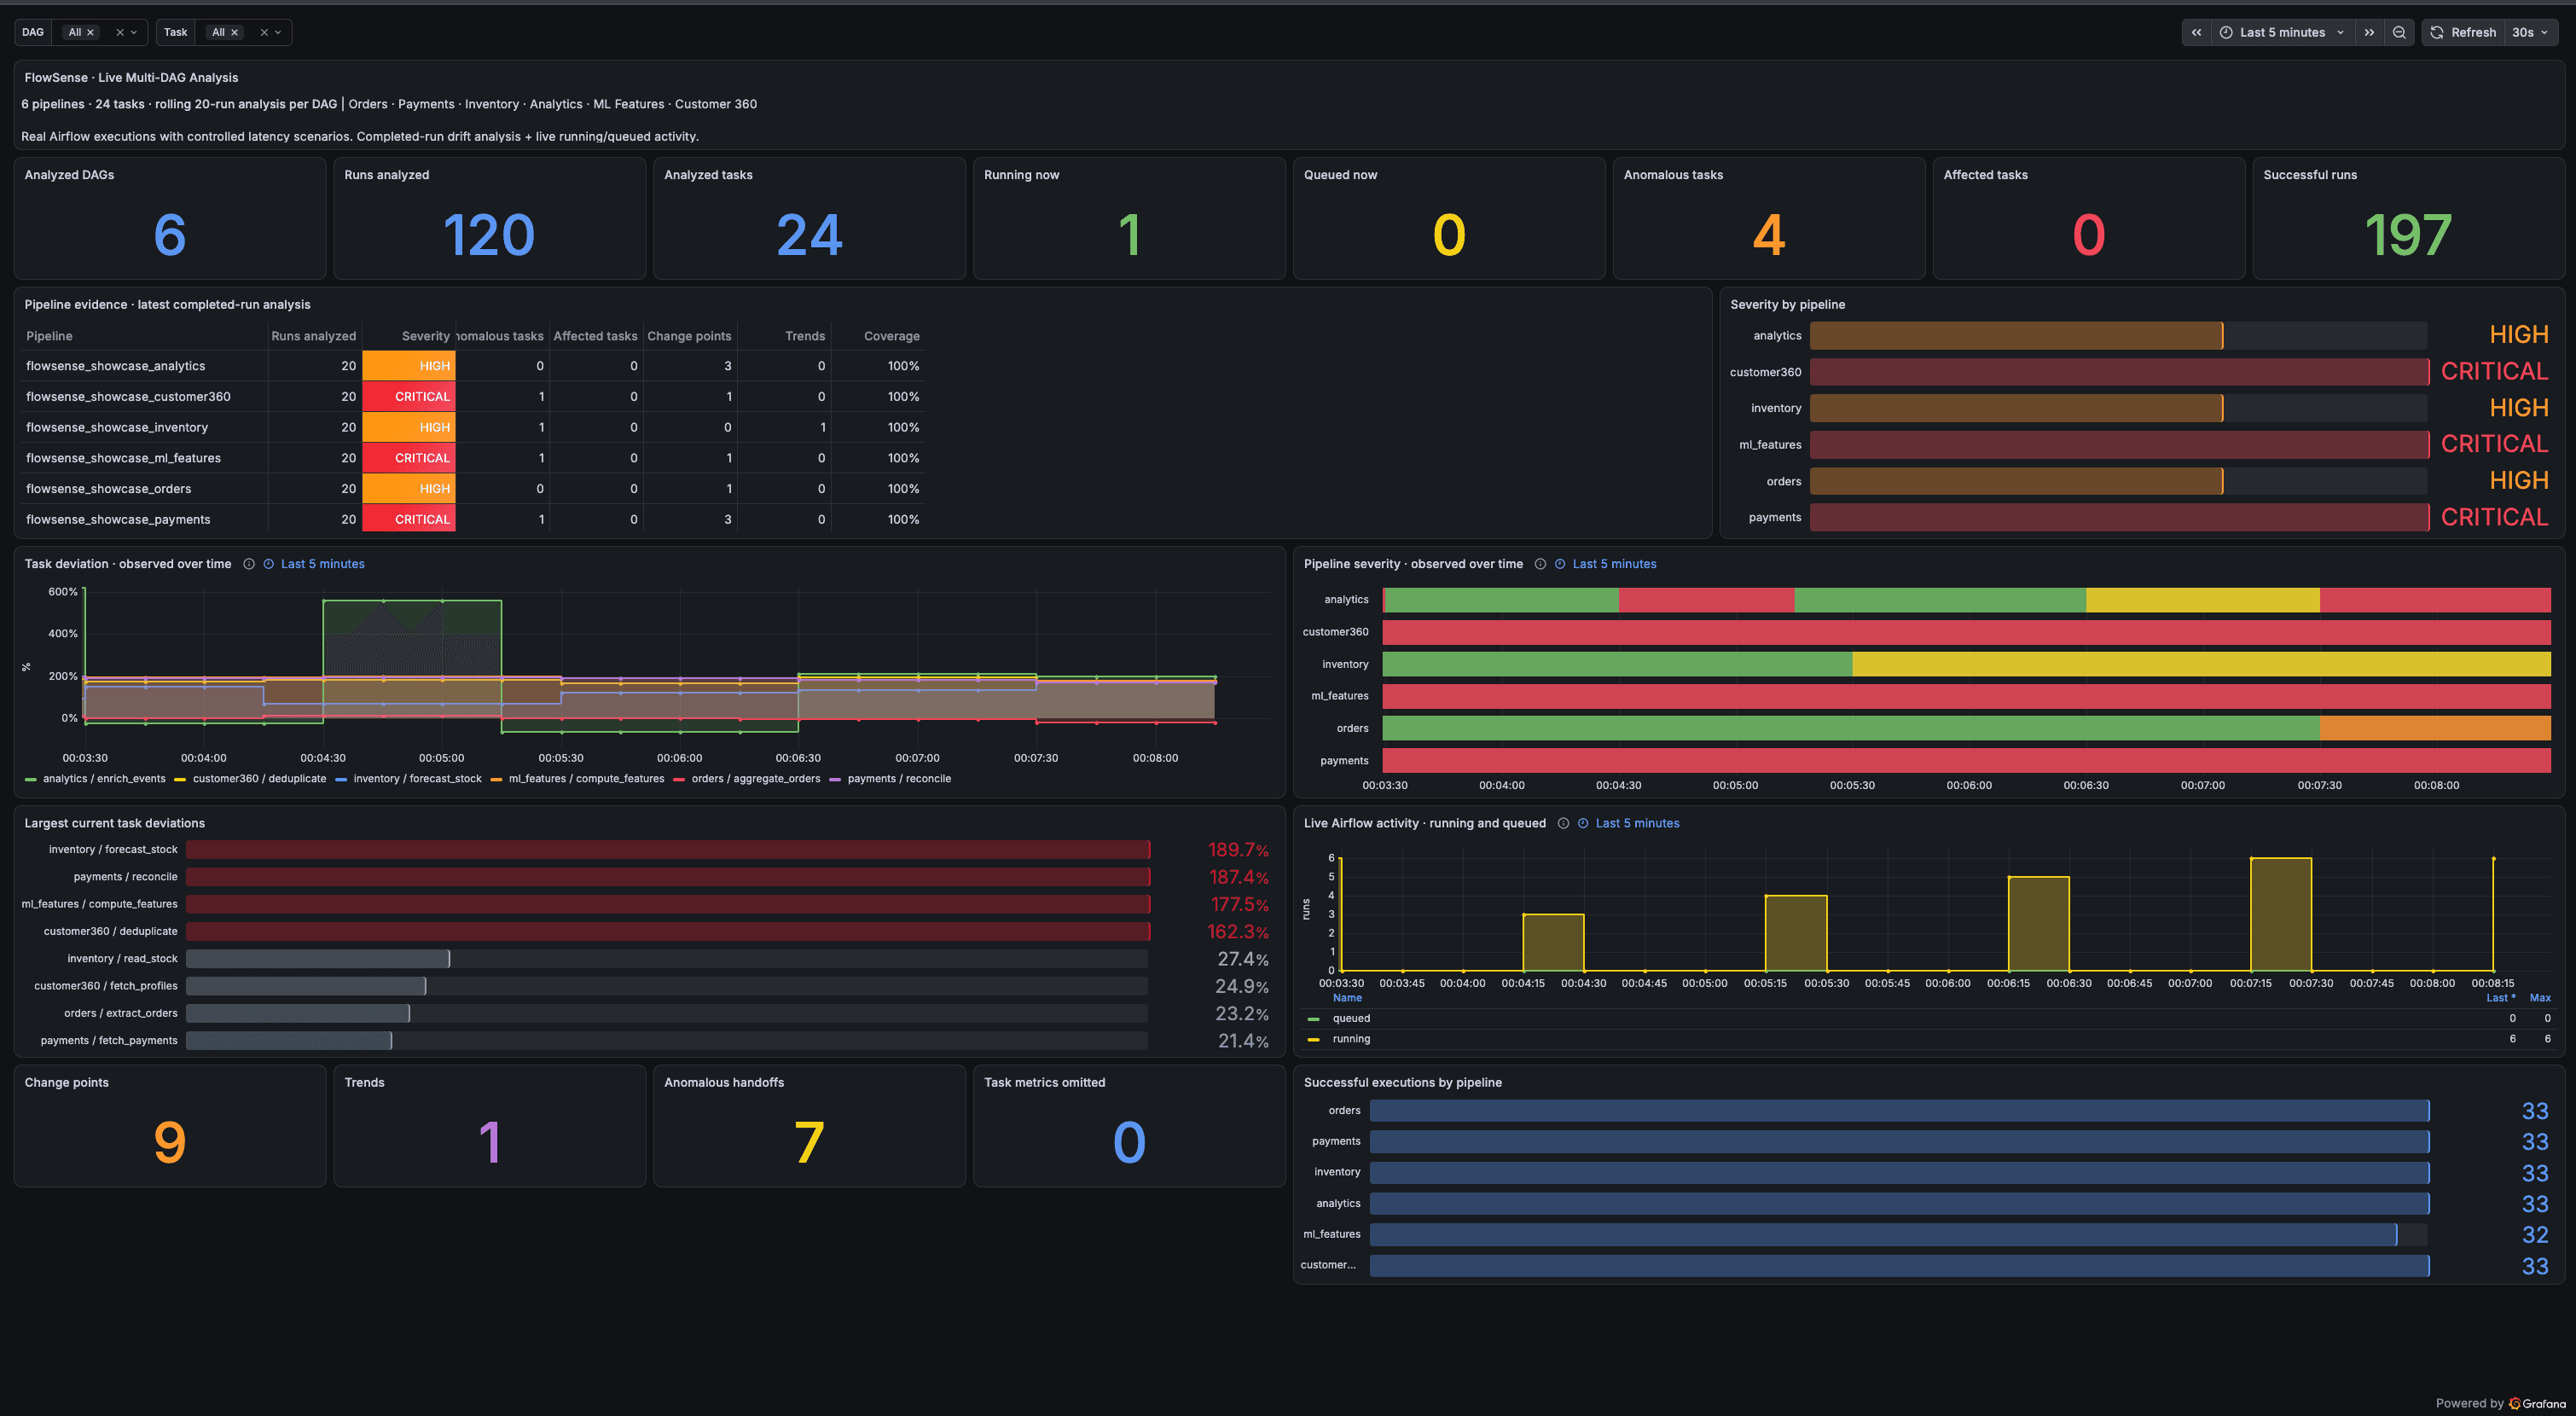Open Anomalous handoffs panel title
Viewport: 2576px width, 1416px height.
click(x=724, y=1082)
